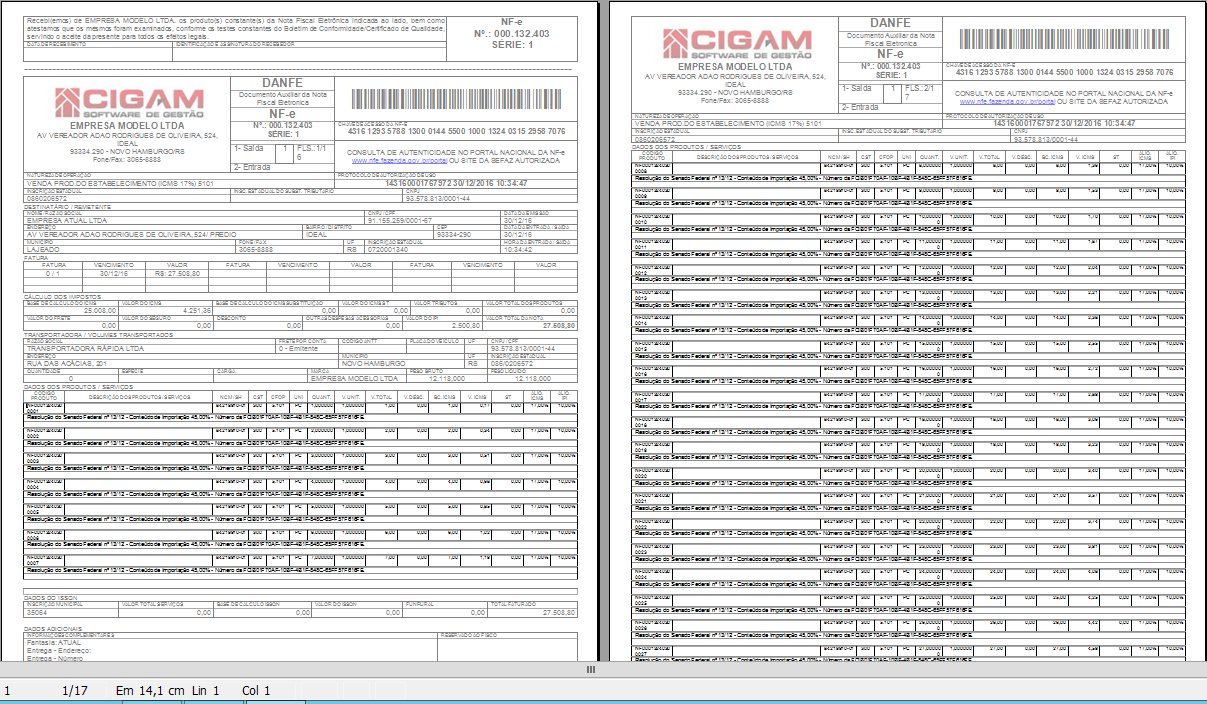Screen dimensions: 1207x704
Task: Select carrier name 'TRANSPORTADORA RÁPIDA LTDA'
Action: (86, 349)
